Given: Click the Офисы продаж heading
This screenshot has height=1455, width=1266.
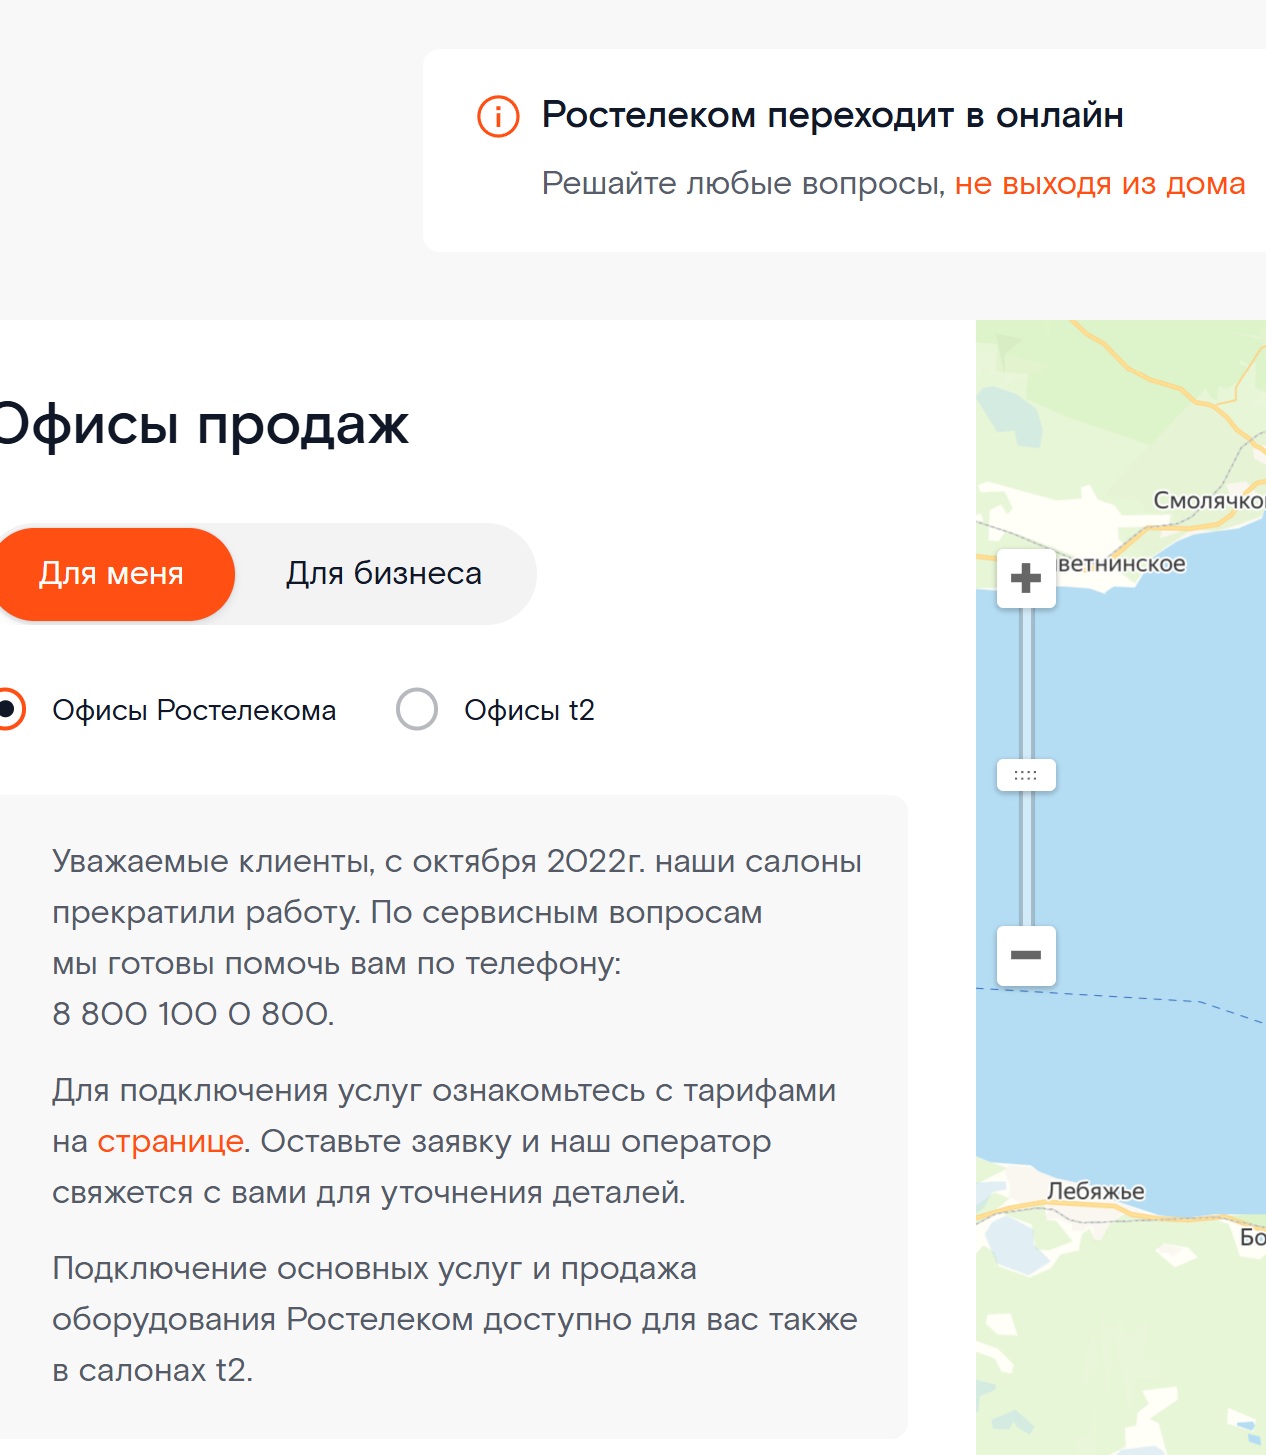Looking at the screenshot, I should click(203, 424).
